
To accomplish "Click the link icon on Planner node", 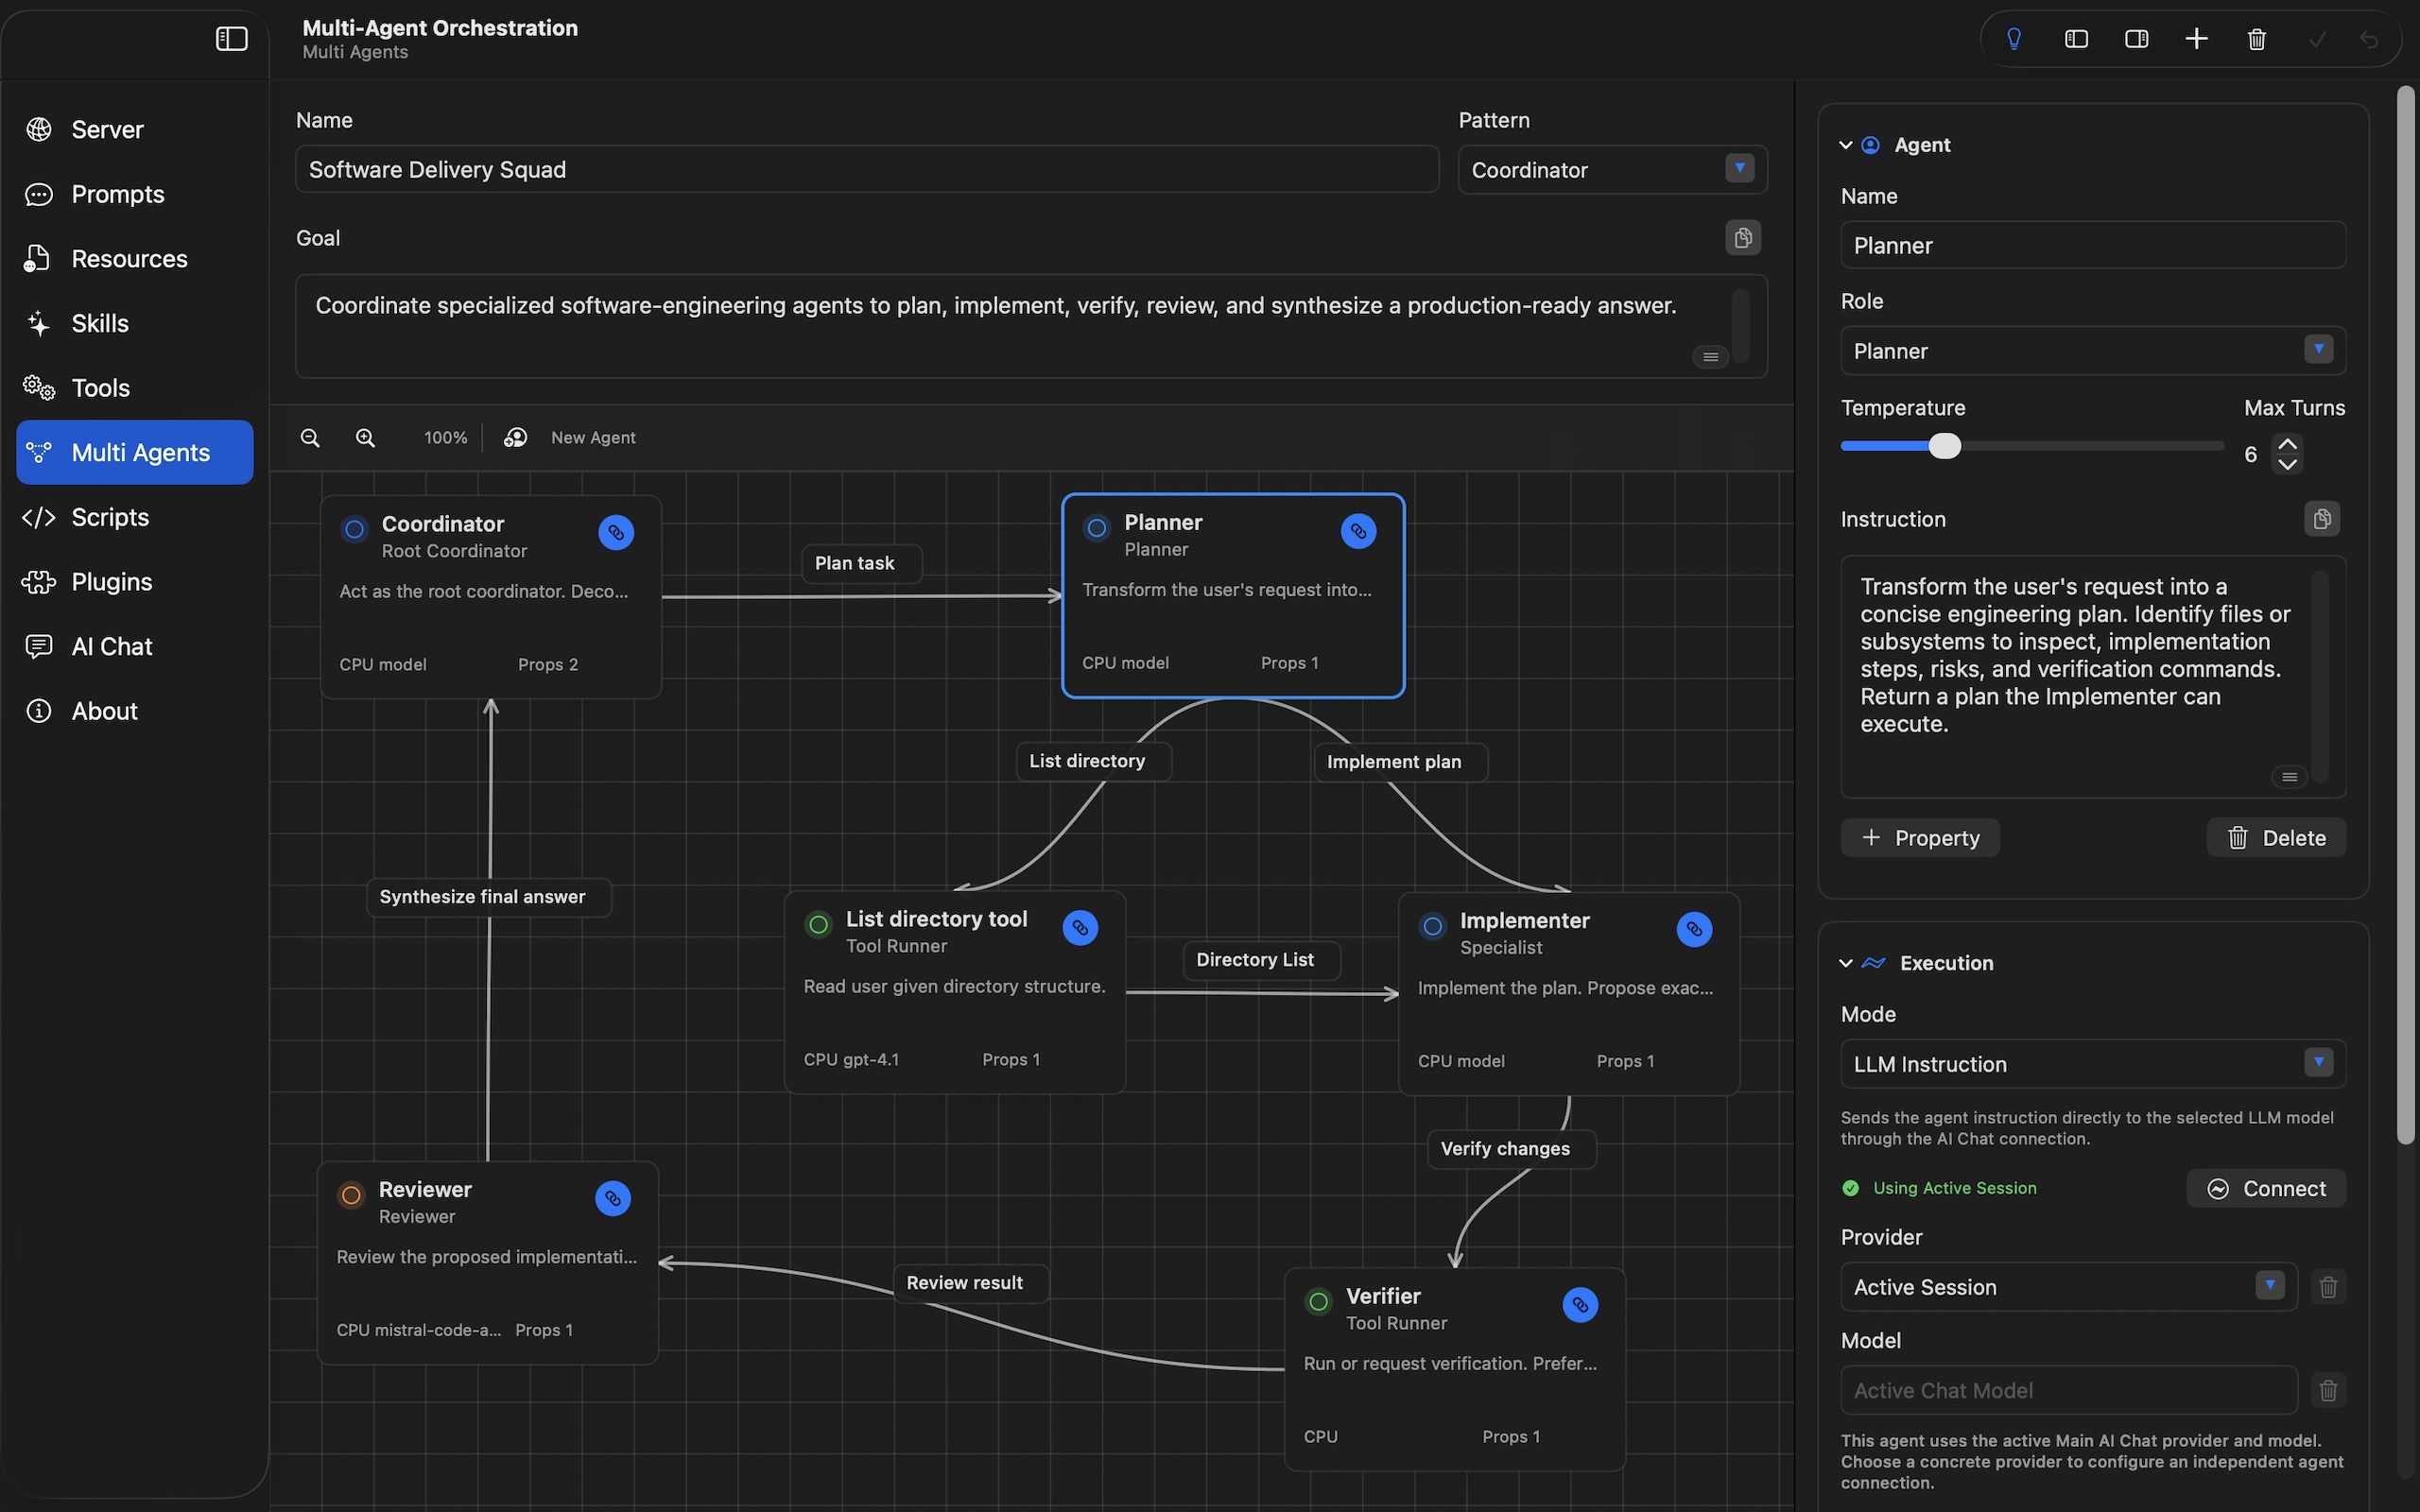I will point(1358,531).
